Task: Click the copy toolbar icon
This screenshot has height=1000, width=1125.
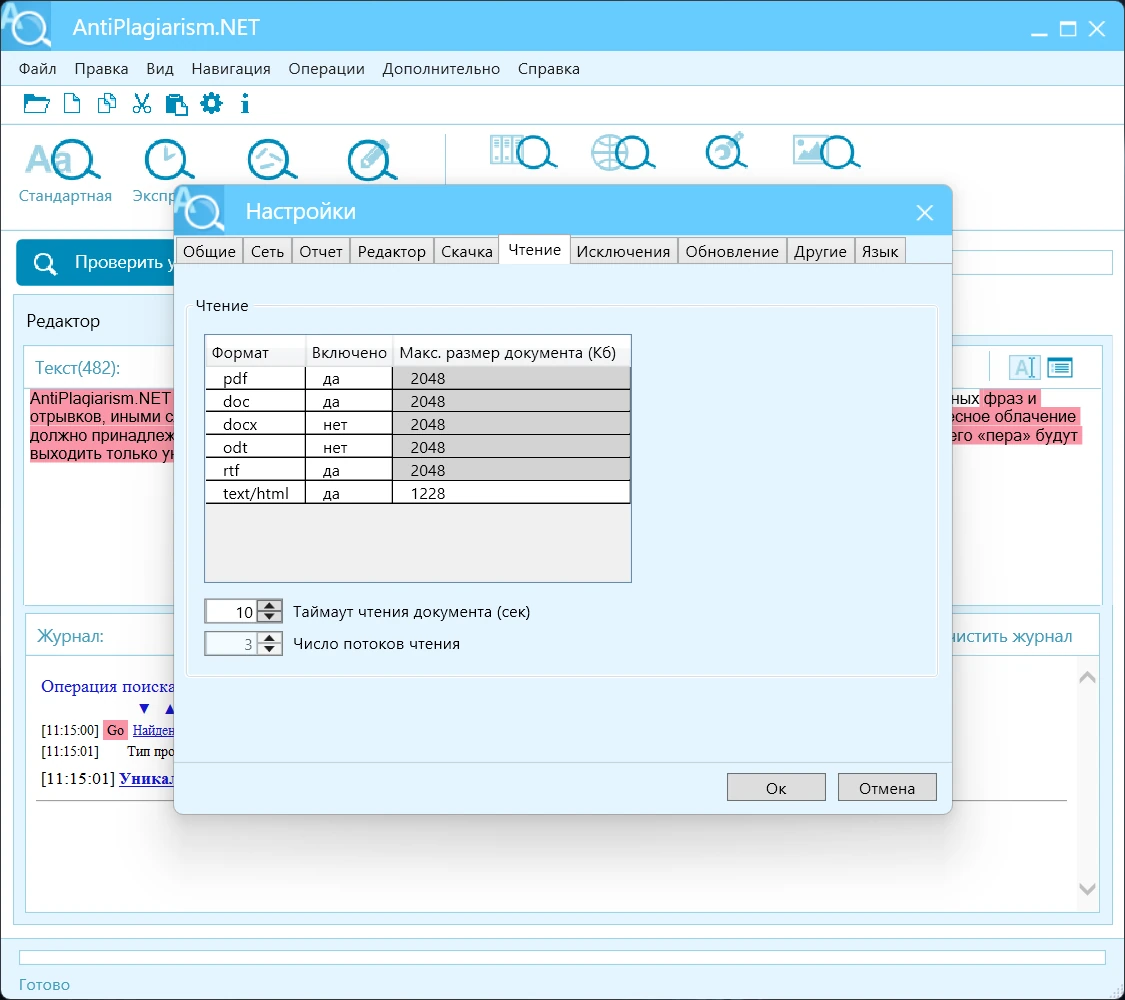Action: [x=107, y=104]
